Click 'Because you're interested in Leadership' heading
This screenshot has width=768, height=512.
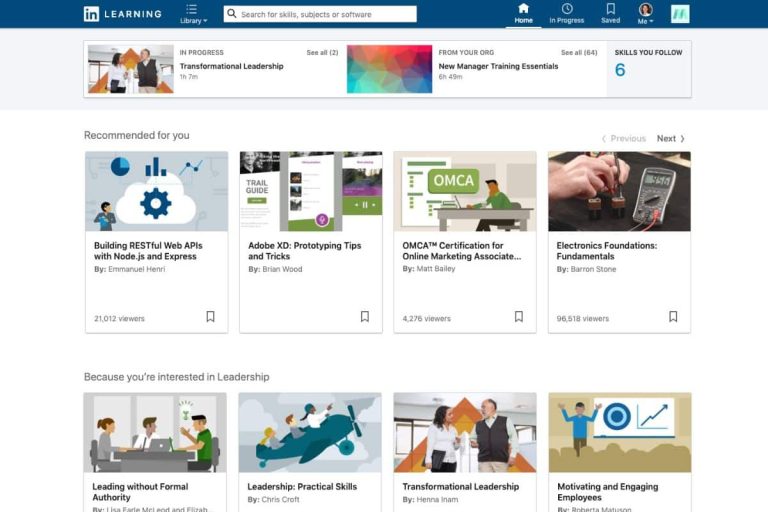[x=177, y=377]
